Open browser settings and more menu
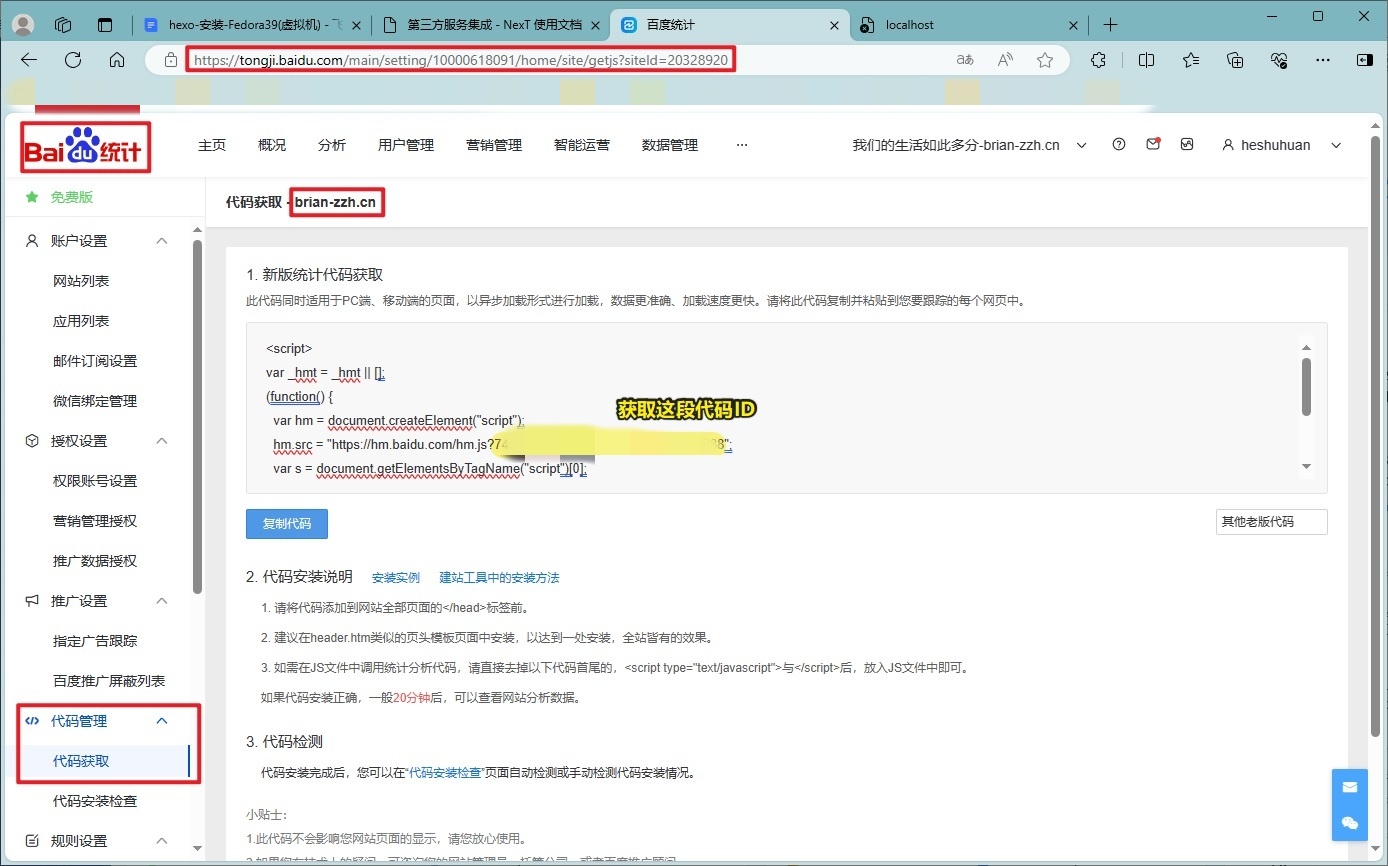This screenshot has height=866, width=1388. (x=1323, y=60)
